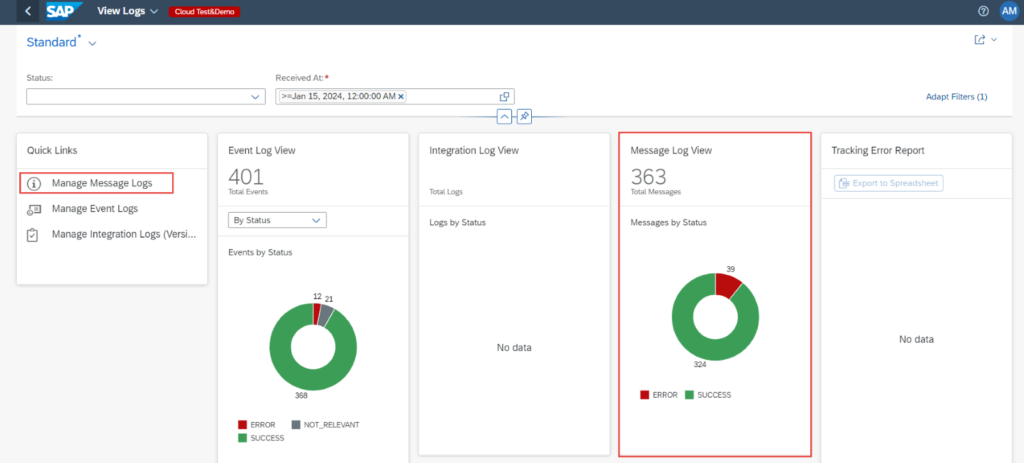Pin the filter header bar

[524, 116]
